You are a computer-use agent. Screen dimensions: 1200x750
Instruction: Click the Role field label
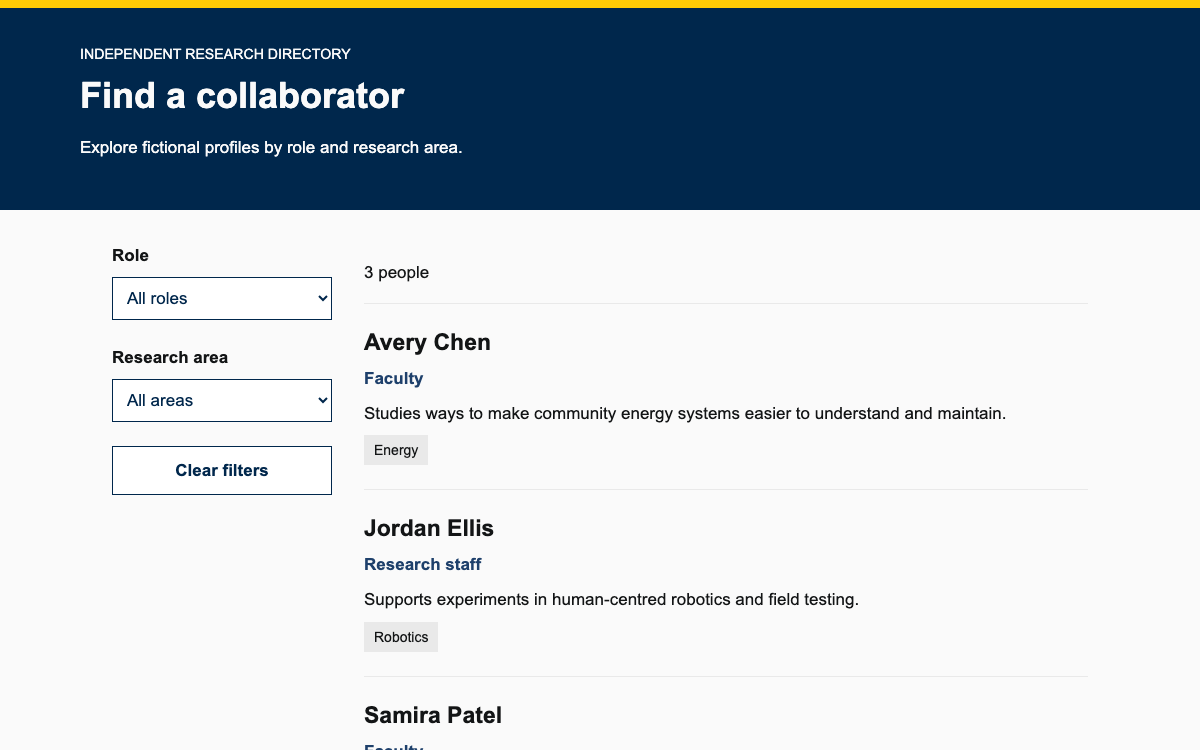tap(130, 255)
